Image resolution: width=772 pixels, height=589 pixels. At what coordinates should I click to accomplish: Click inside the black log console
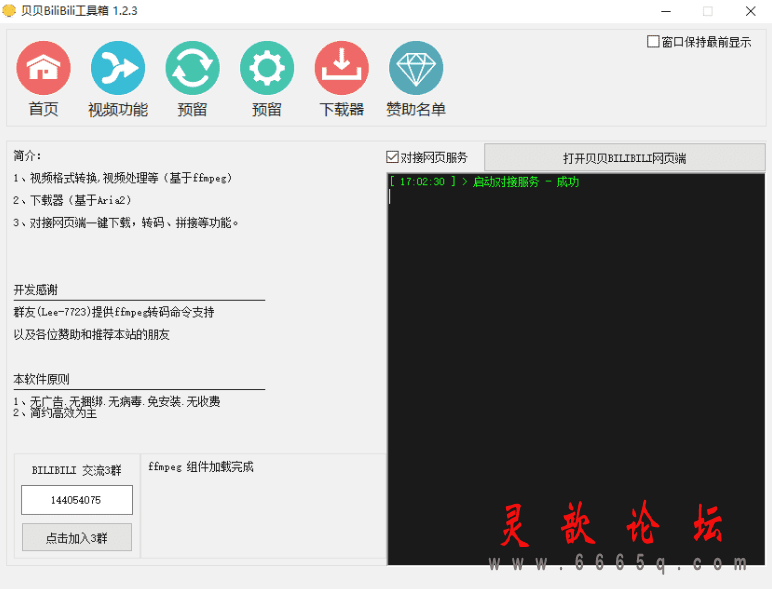click(x=576, y=369)
